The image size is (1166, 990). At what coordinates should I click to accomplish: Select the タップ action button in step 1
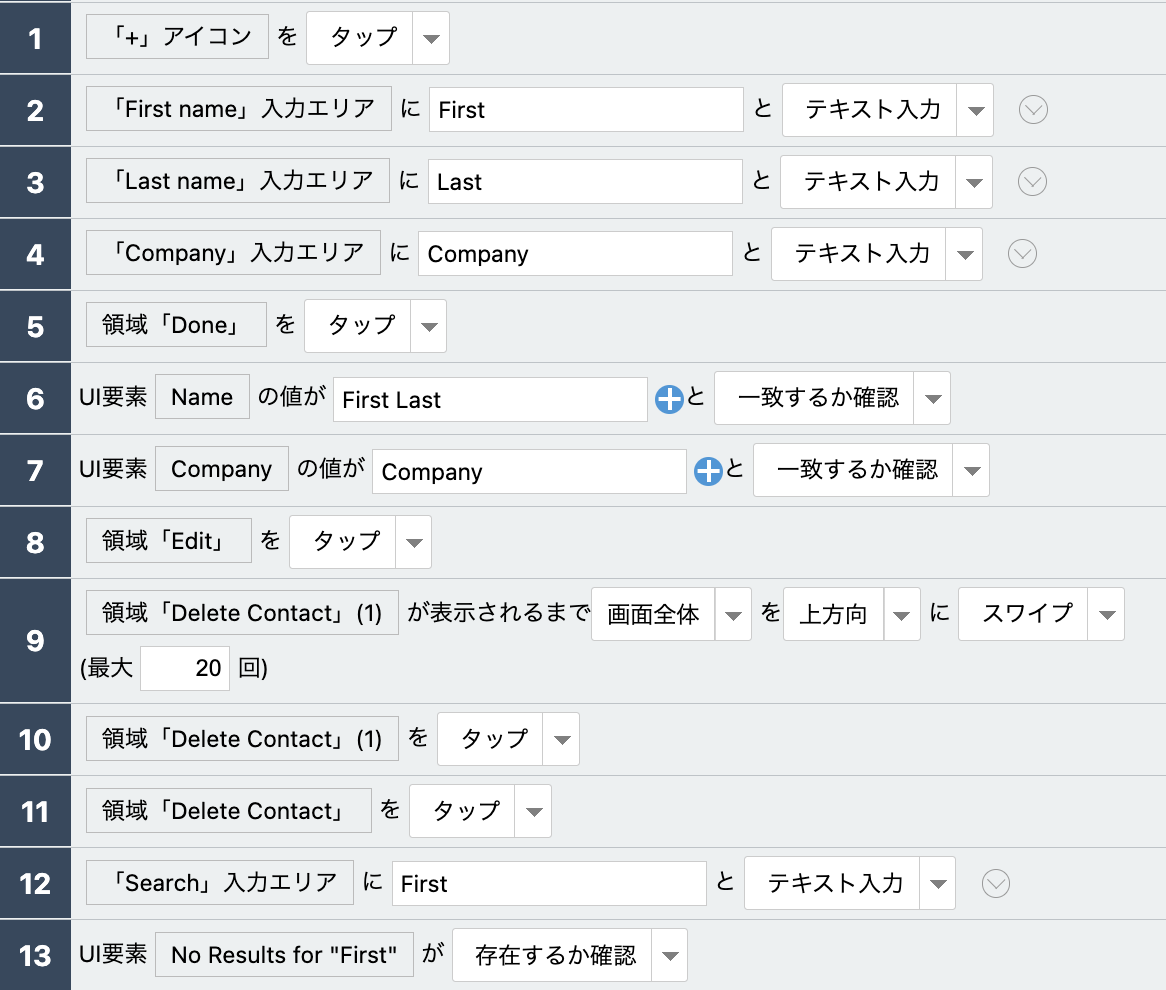pyautogui.click(x=360, y=38)
